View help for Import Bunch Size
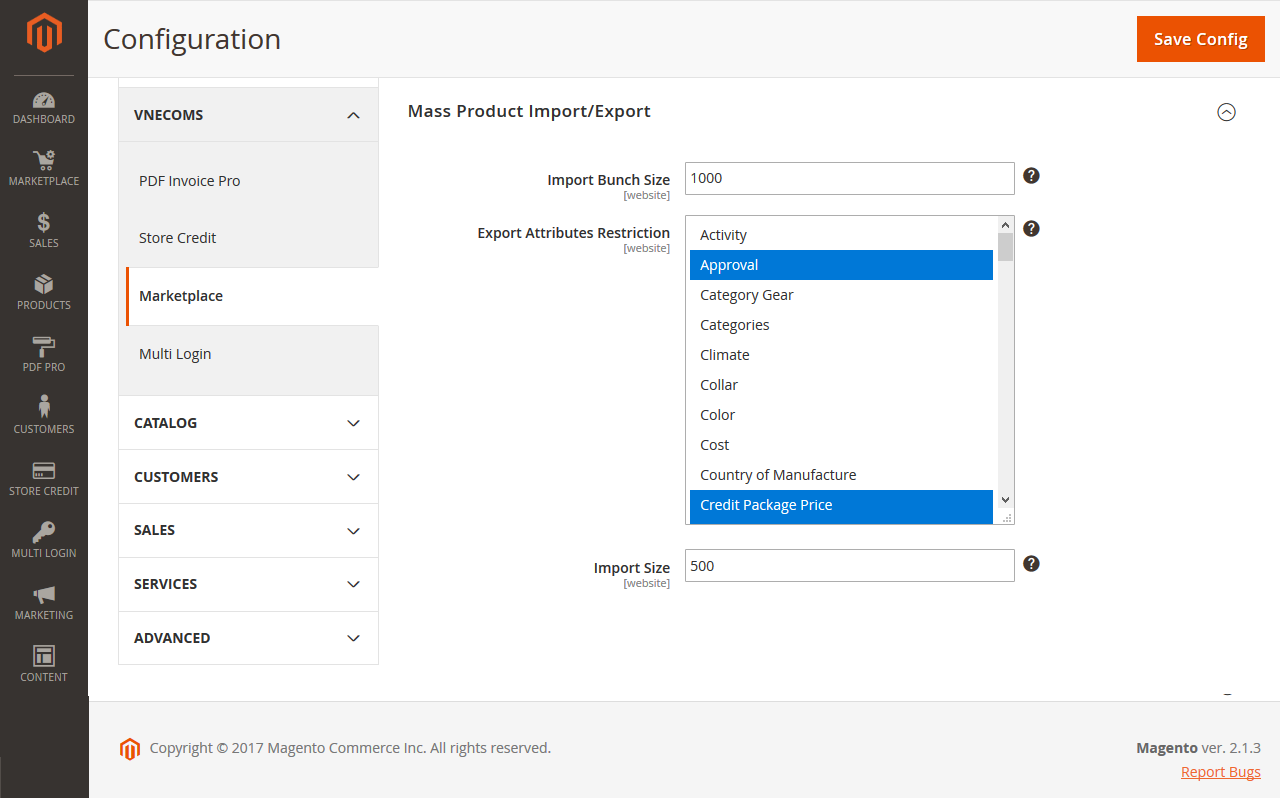Screen dimensions: 1280x798 click(1030, 175)
